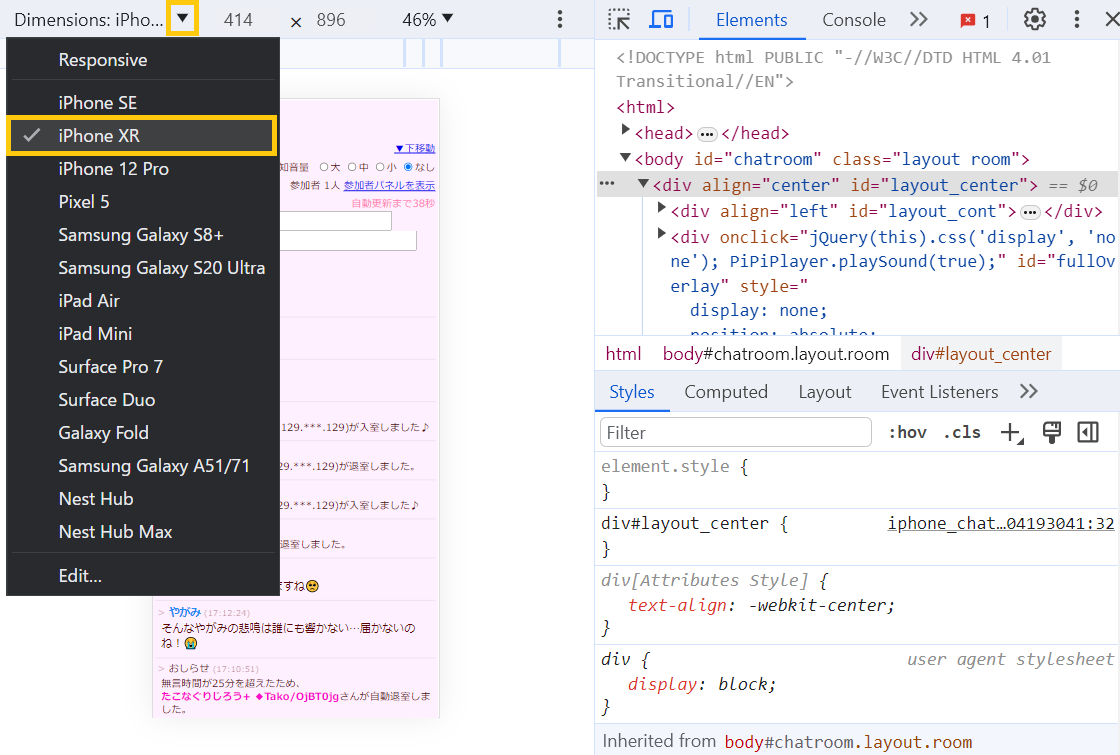Click the 参加者パネルを表示 link
Image resolution: width=1120 pixels, height=755 pixels.
point(389,186)
